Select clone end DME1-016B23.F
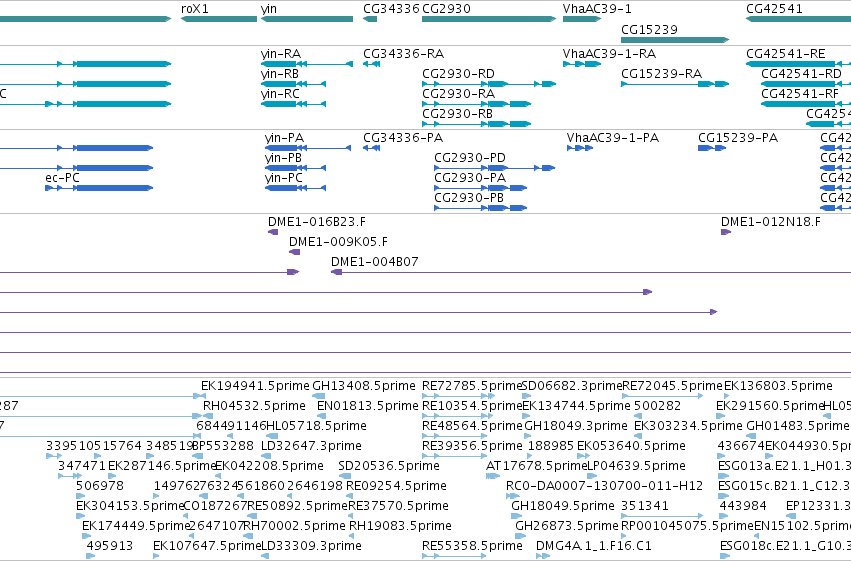The image size is (851, 561). point(273,232)
